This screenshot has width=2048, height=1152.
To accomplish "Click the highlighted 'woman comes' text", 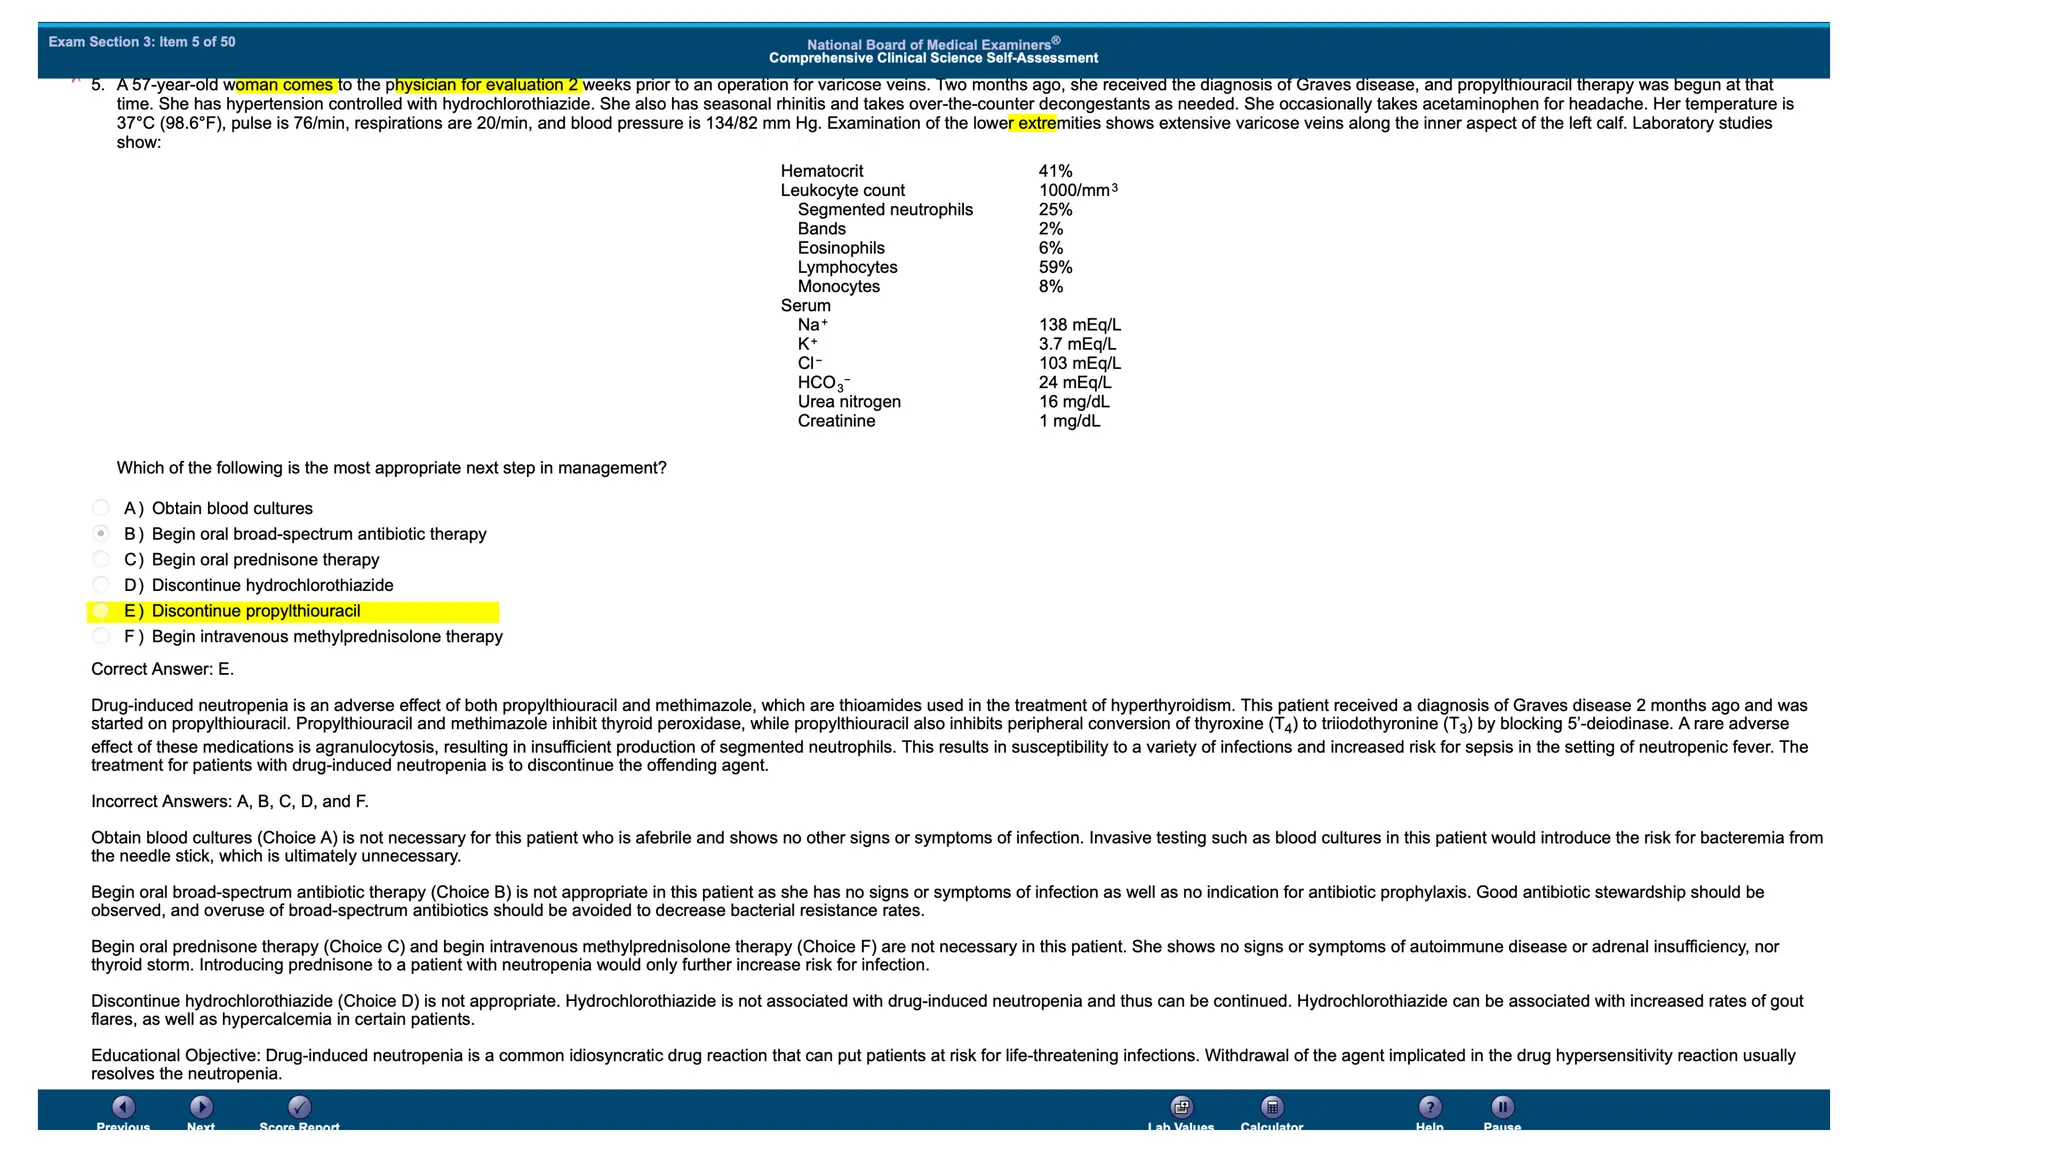I will (x=286, y=85).
